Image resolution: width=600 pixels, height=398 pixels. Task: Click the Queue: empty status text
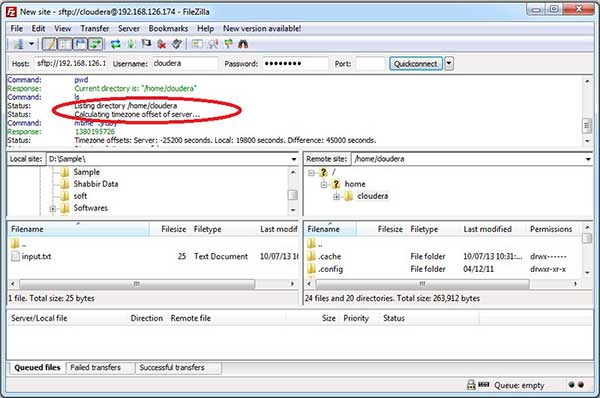tap(519, 385)
